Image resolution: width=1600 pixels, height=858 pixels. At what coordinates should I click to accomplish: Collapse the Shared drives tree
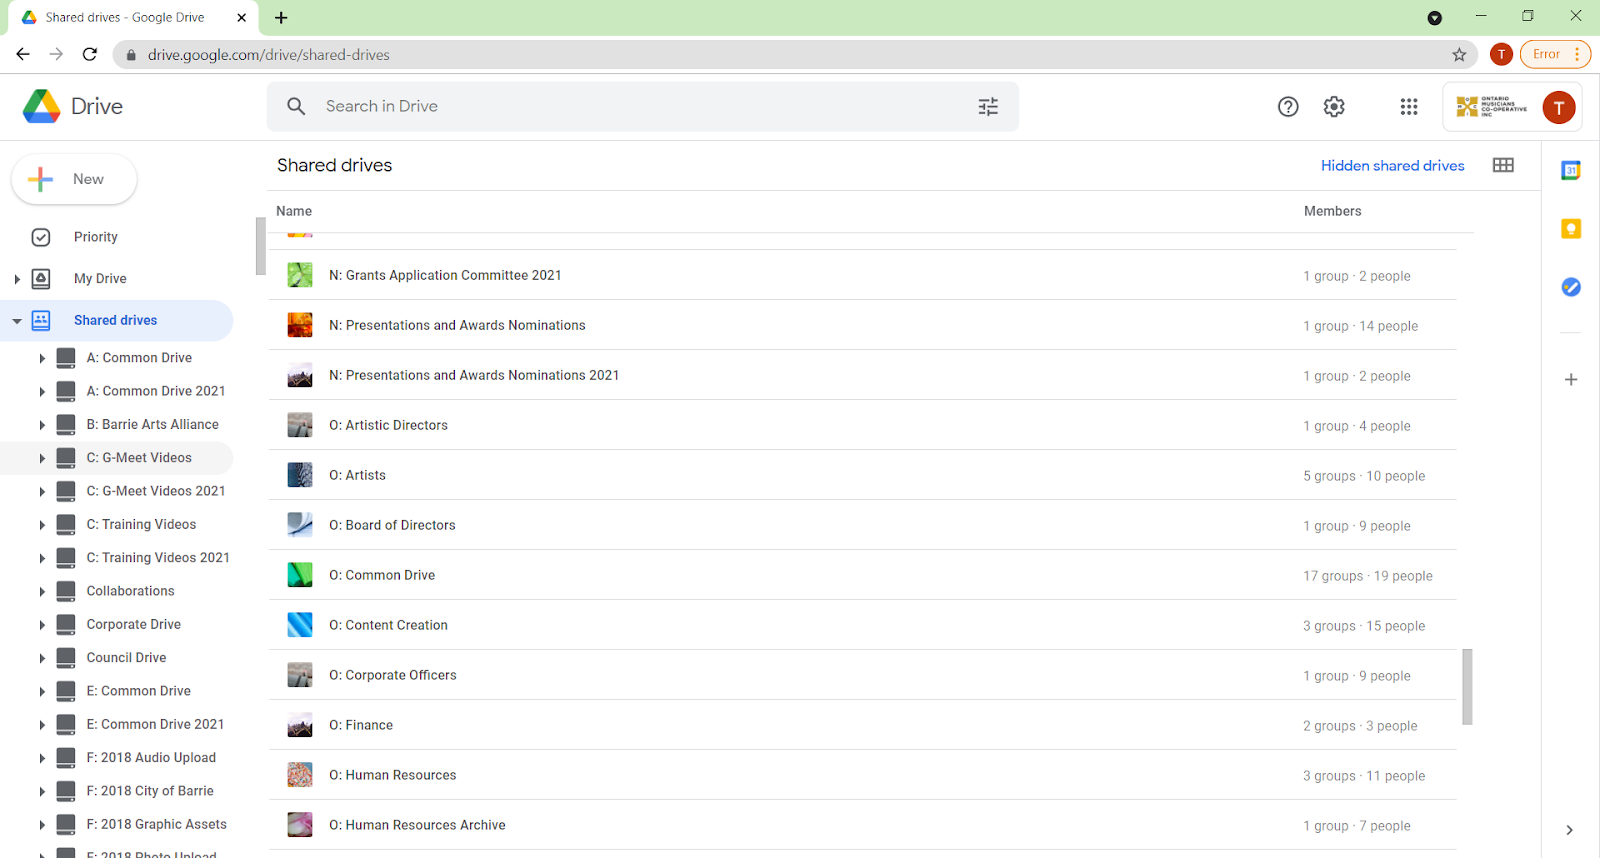pyautogui.click(x=17, y=321)
